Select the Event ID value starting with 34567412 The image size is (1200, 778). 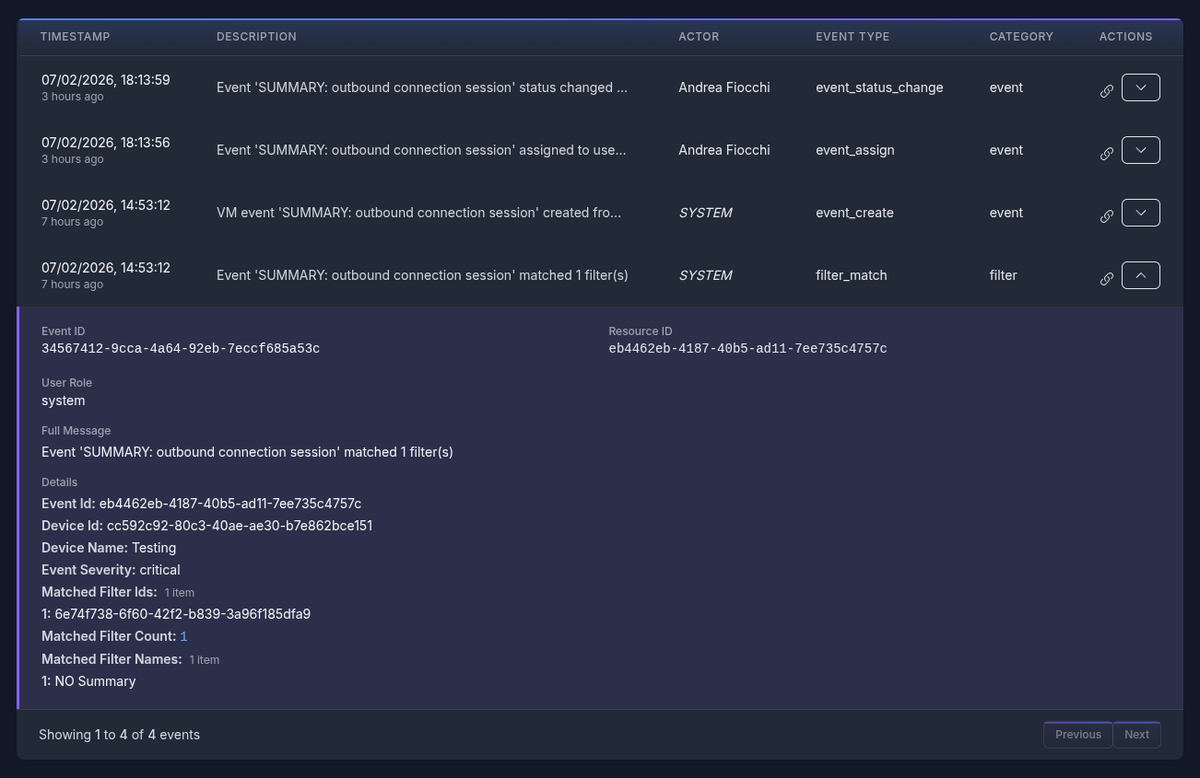[180, 349]
